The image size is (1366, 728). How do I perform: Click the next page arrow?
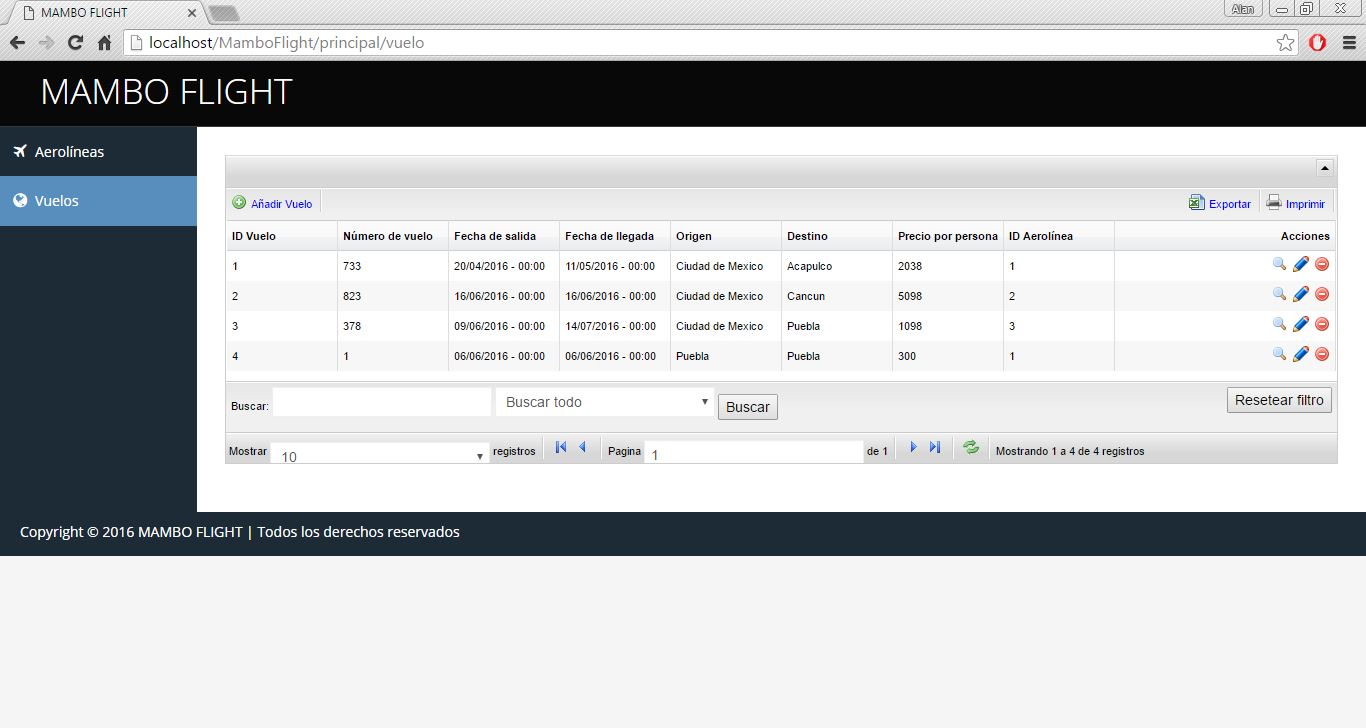tap(913, 447)
